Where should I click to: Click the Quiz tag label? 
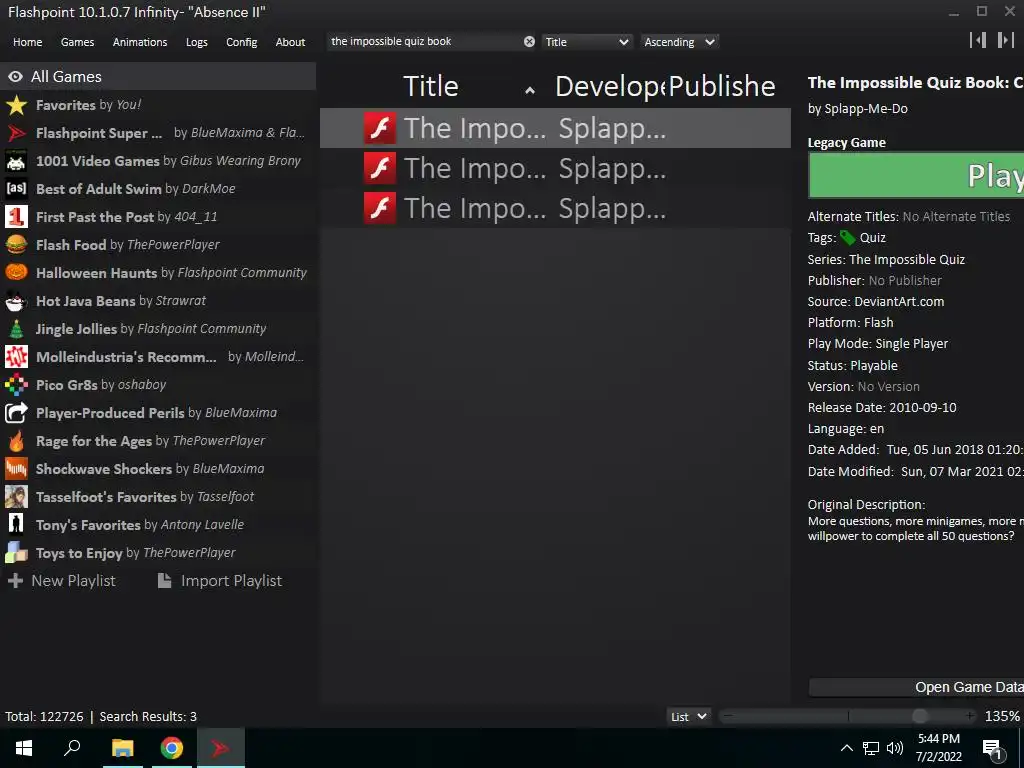click(872, 238)
